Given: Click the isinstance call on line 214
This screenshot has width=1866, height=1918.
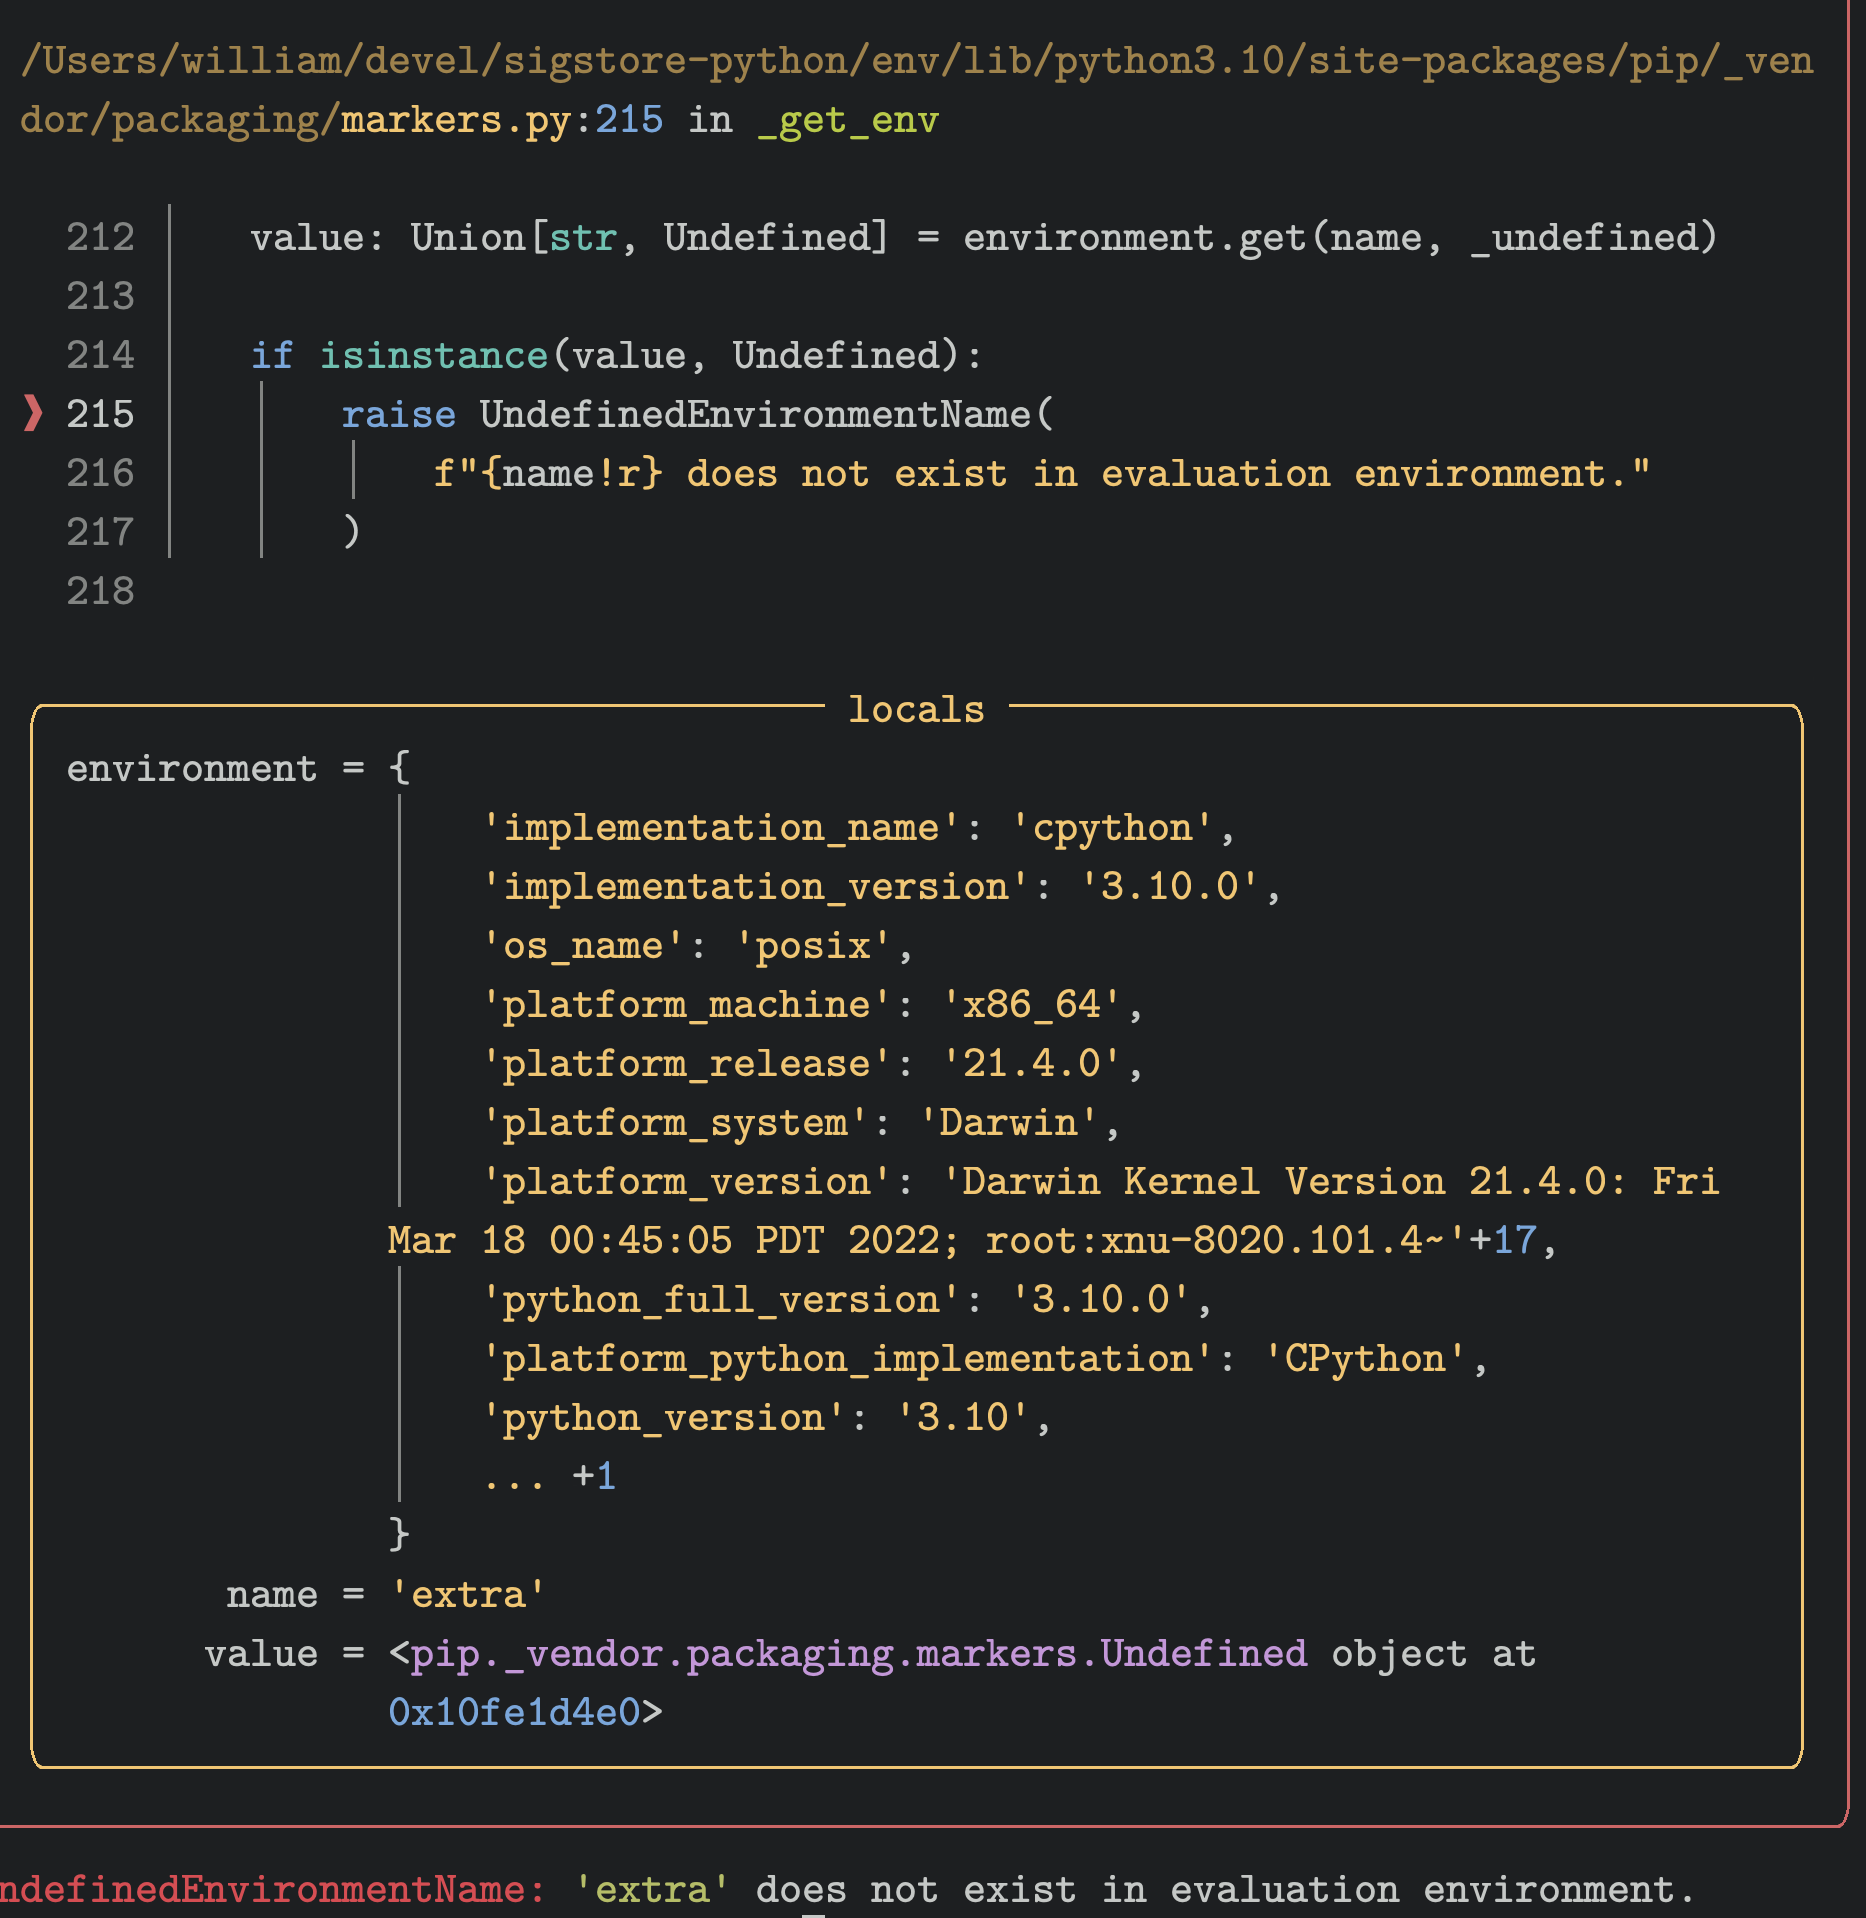Looking at the screenshot, I should pos(433,355).
